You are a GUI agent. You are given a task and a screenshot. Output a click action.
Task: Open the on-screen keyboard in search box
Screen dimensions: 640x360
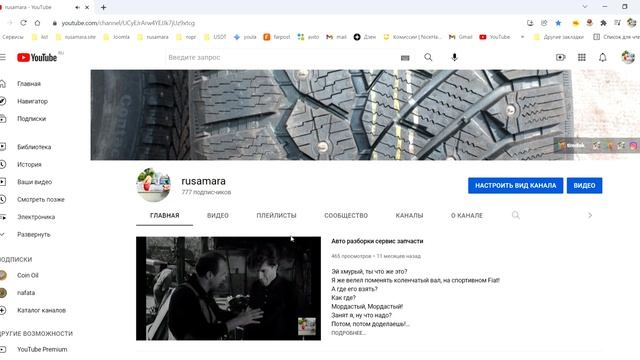pyautogui.click(x=405, y=58)
